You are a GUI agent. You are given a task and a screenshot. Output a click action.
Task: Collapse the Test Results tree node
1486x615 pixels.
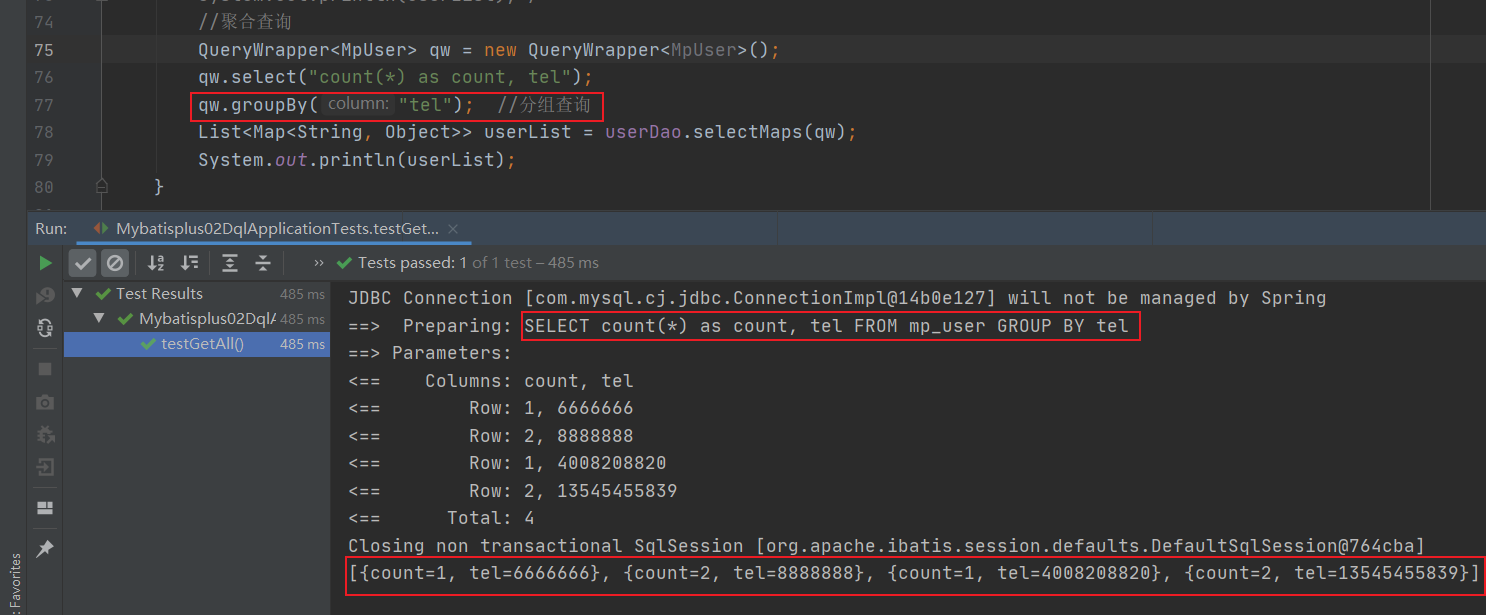click(78, 294)
